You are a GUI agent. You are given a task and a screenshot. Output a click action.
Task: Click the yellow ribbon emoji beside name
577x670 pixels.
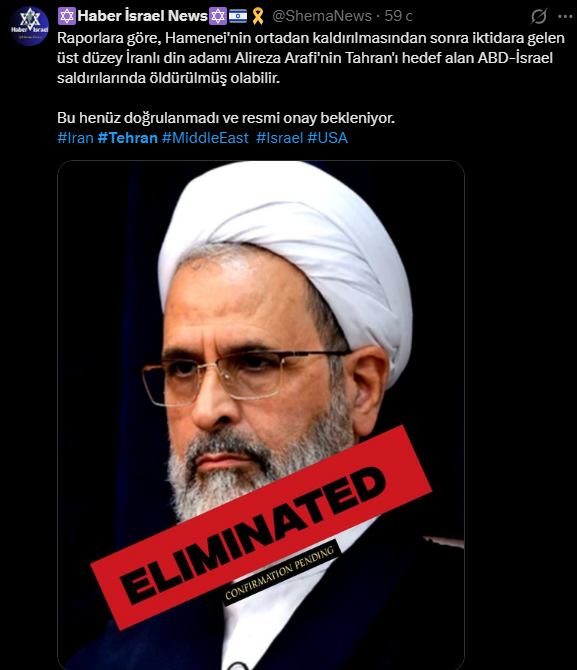[x=257, y=16]
